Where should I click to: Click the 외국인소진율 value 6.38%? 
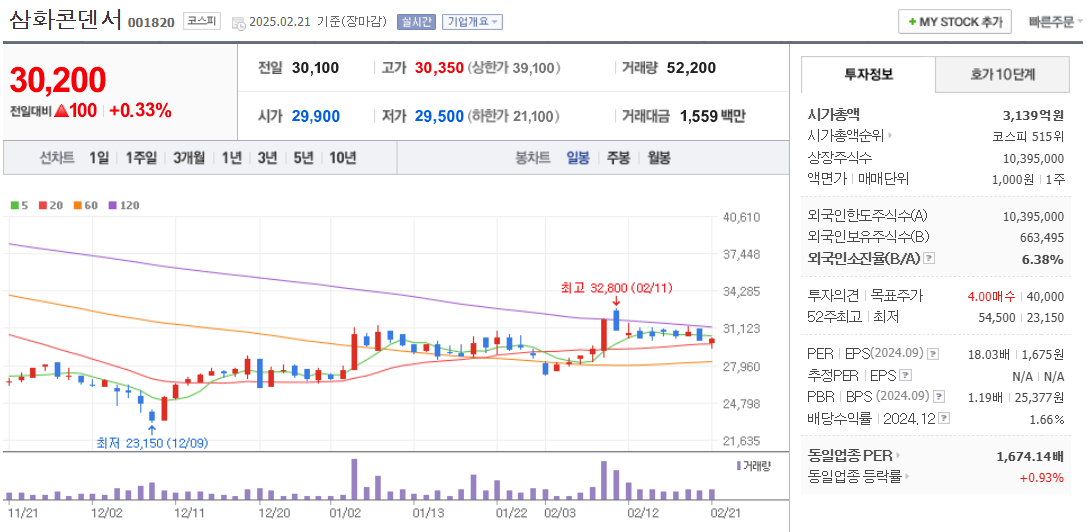[1043, 259]
